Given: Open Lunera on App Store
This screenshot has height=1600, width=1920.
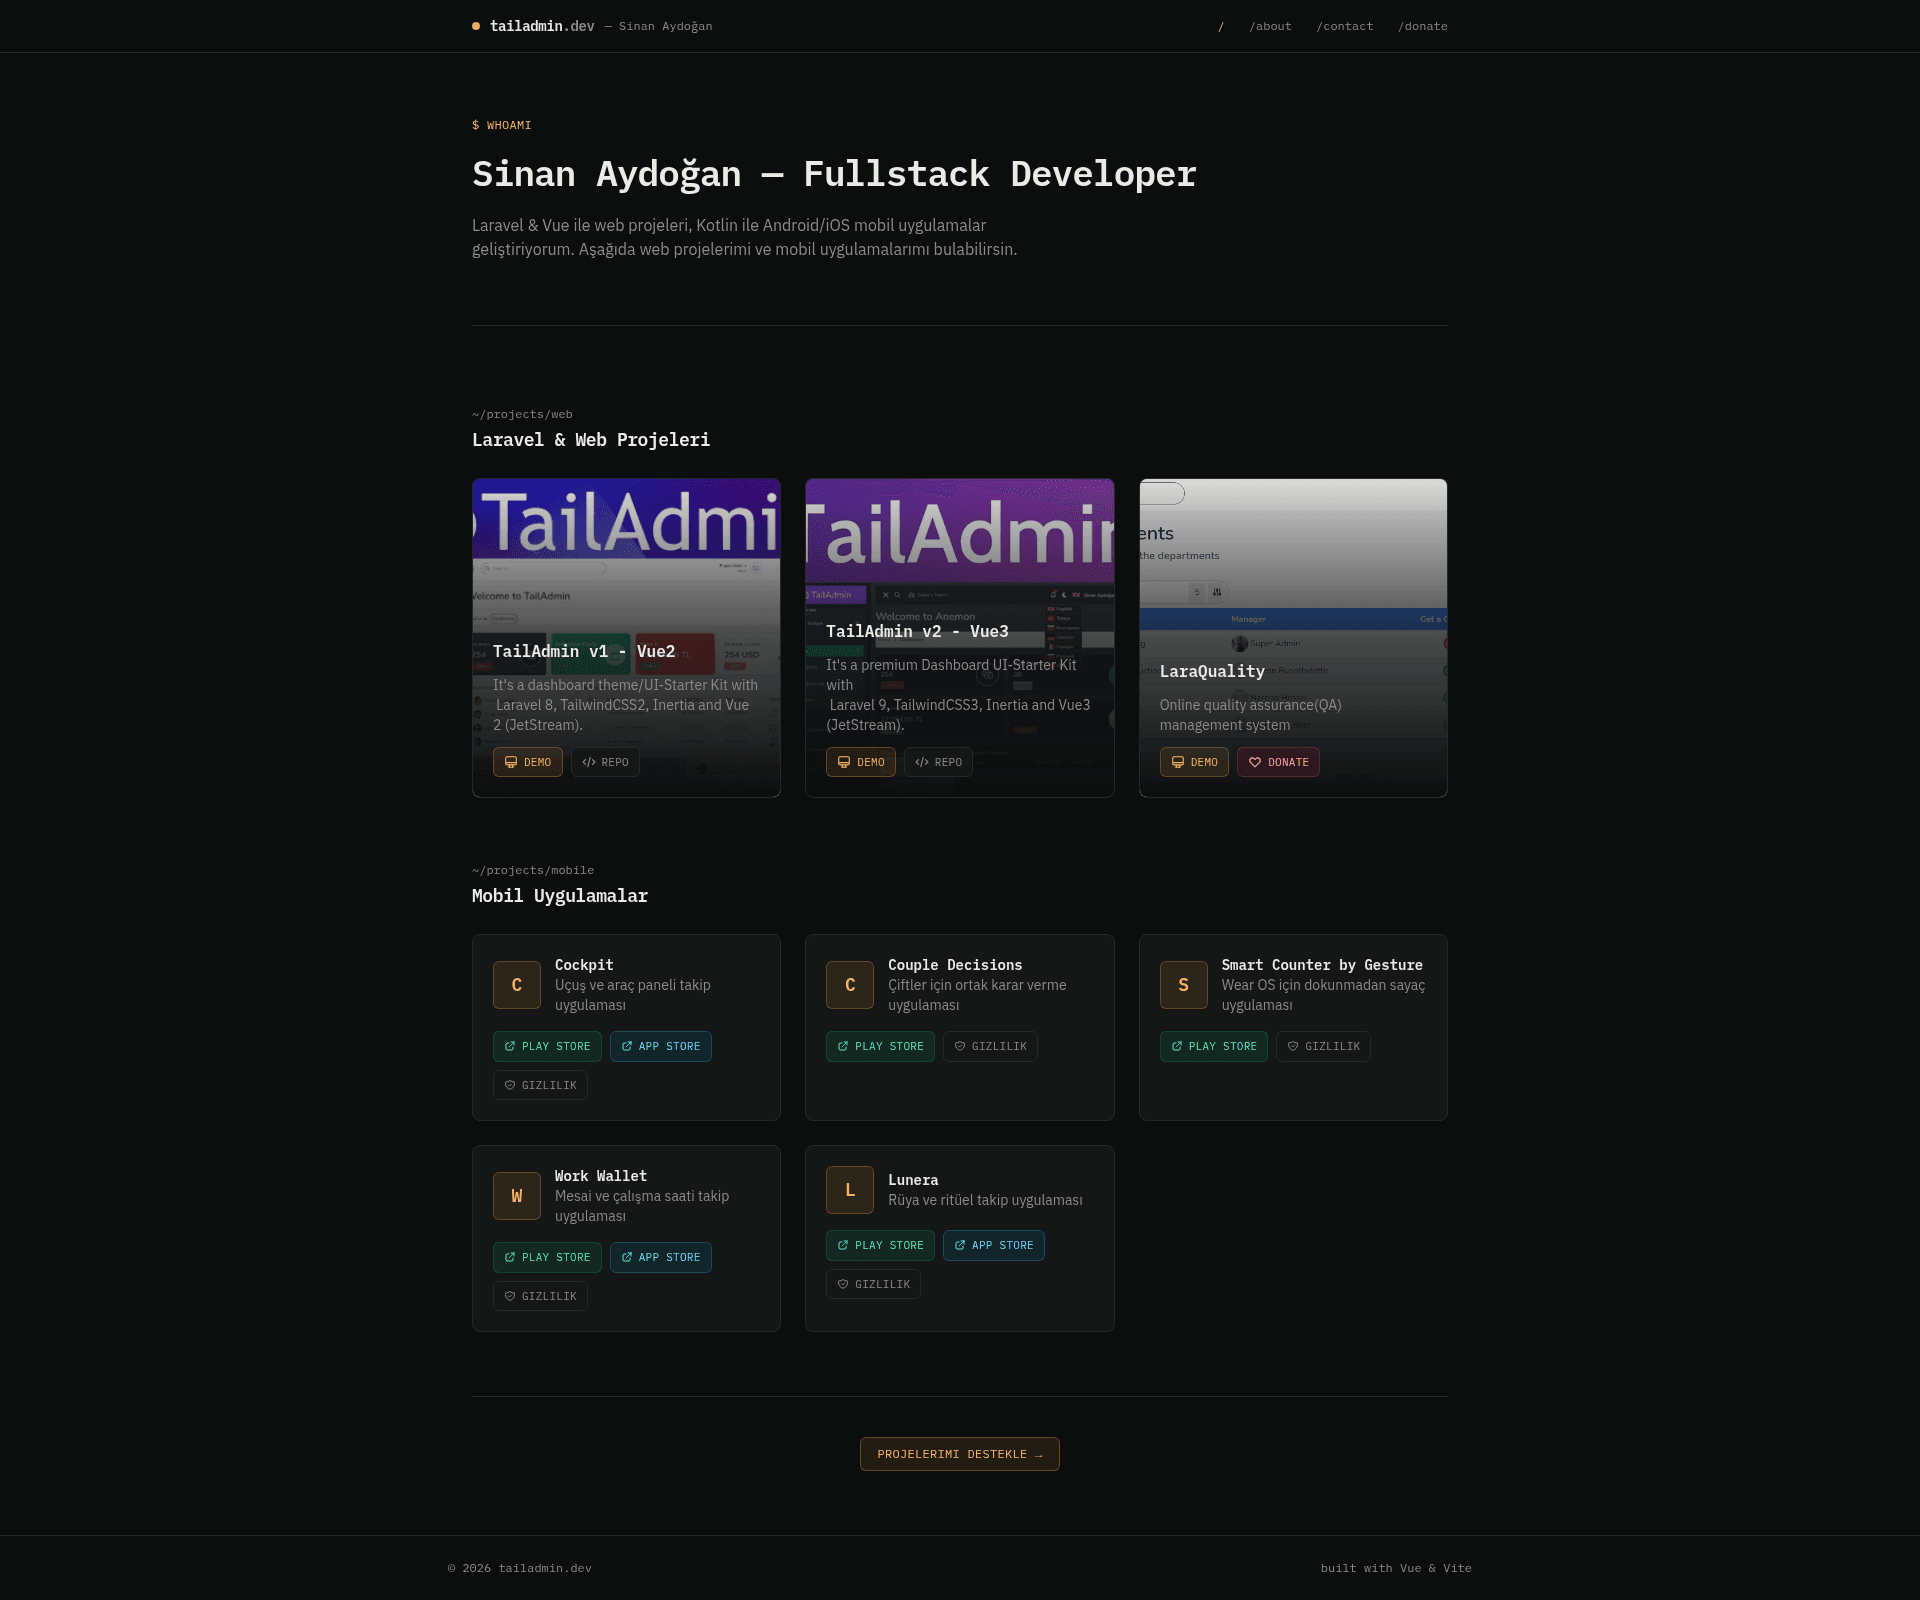Looking at the screenshot, I should point(994,1245).
